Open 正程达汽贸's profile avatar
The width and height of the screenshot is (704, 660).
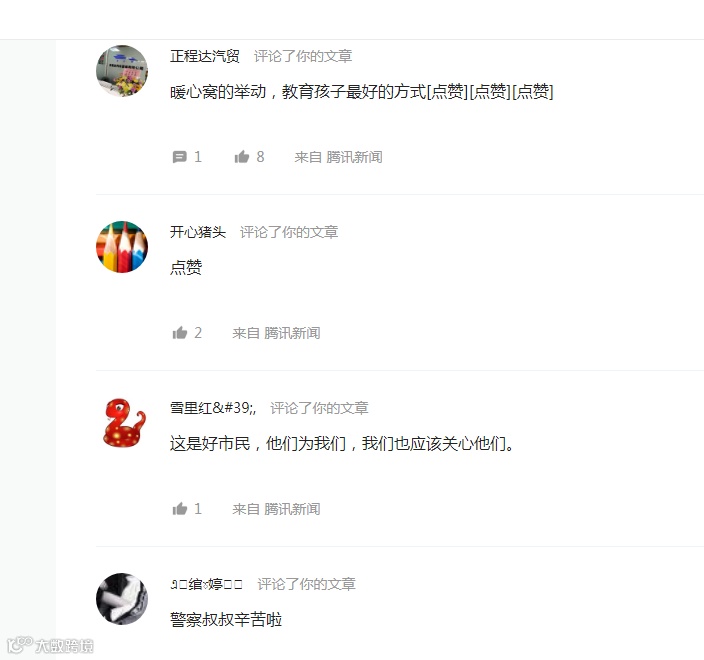point(122,70)
